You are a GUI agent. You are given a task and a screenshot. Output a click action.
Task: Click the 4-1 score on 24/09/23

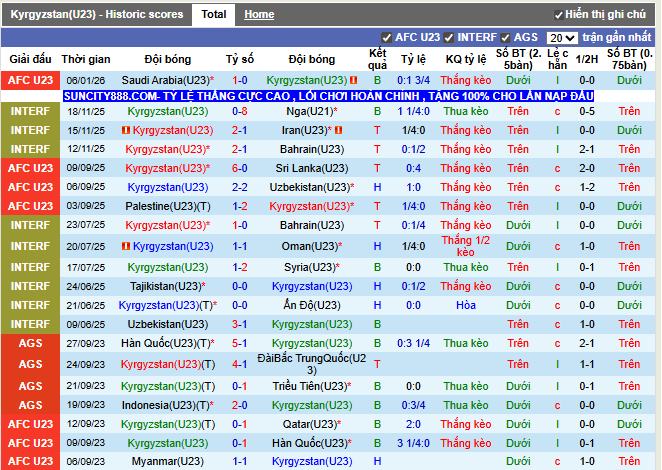click(240, 364)
